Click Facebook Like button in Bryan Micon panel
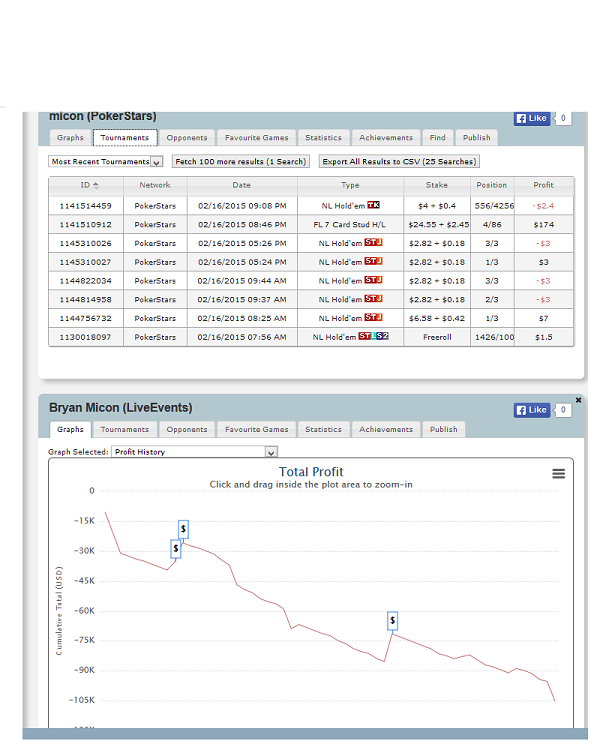 pyautogui.click(x=532, y=410)
